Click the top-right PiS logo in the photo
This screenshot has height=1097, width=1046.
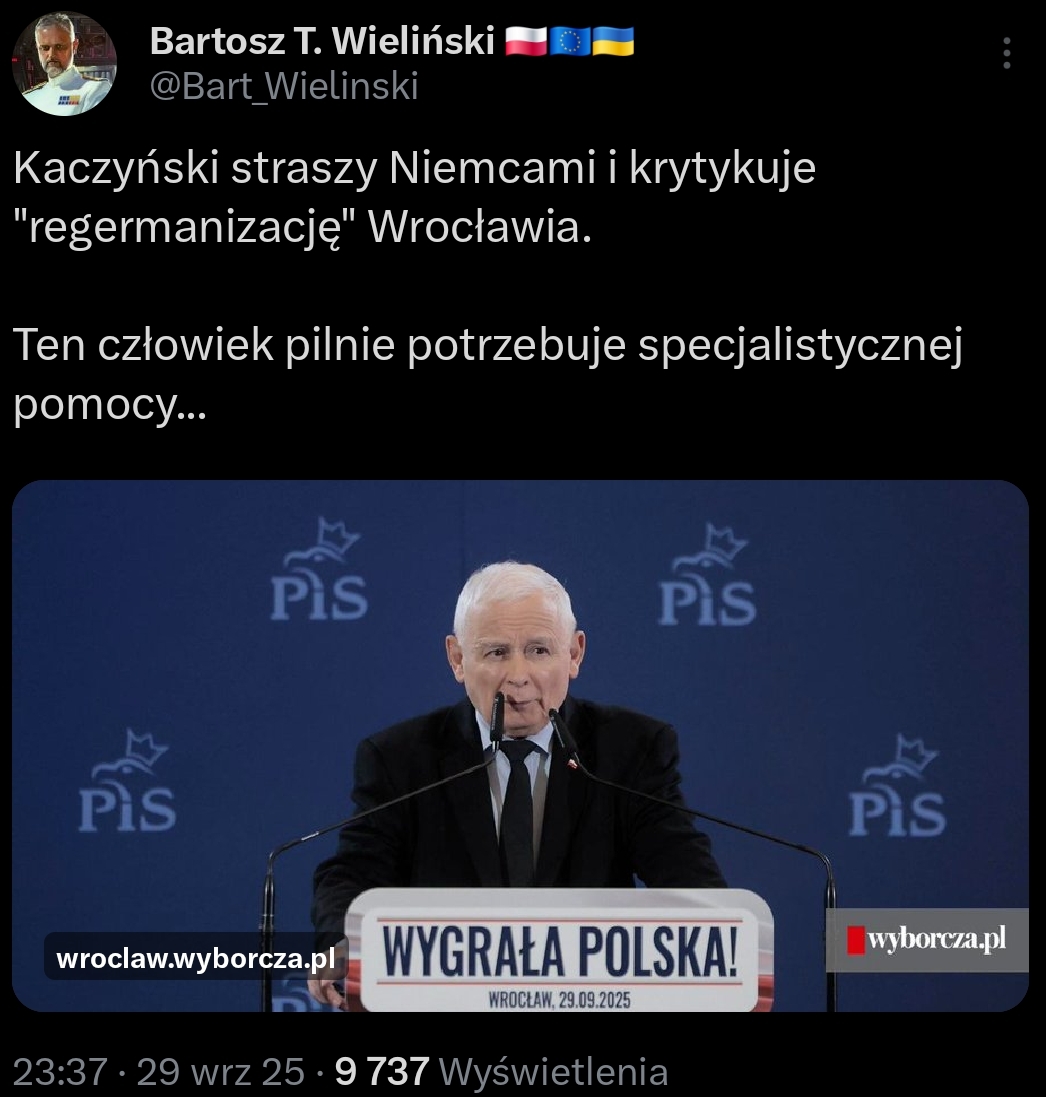coord(708,574)
